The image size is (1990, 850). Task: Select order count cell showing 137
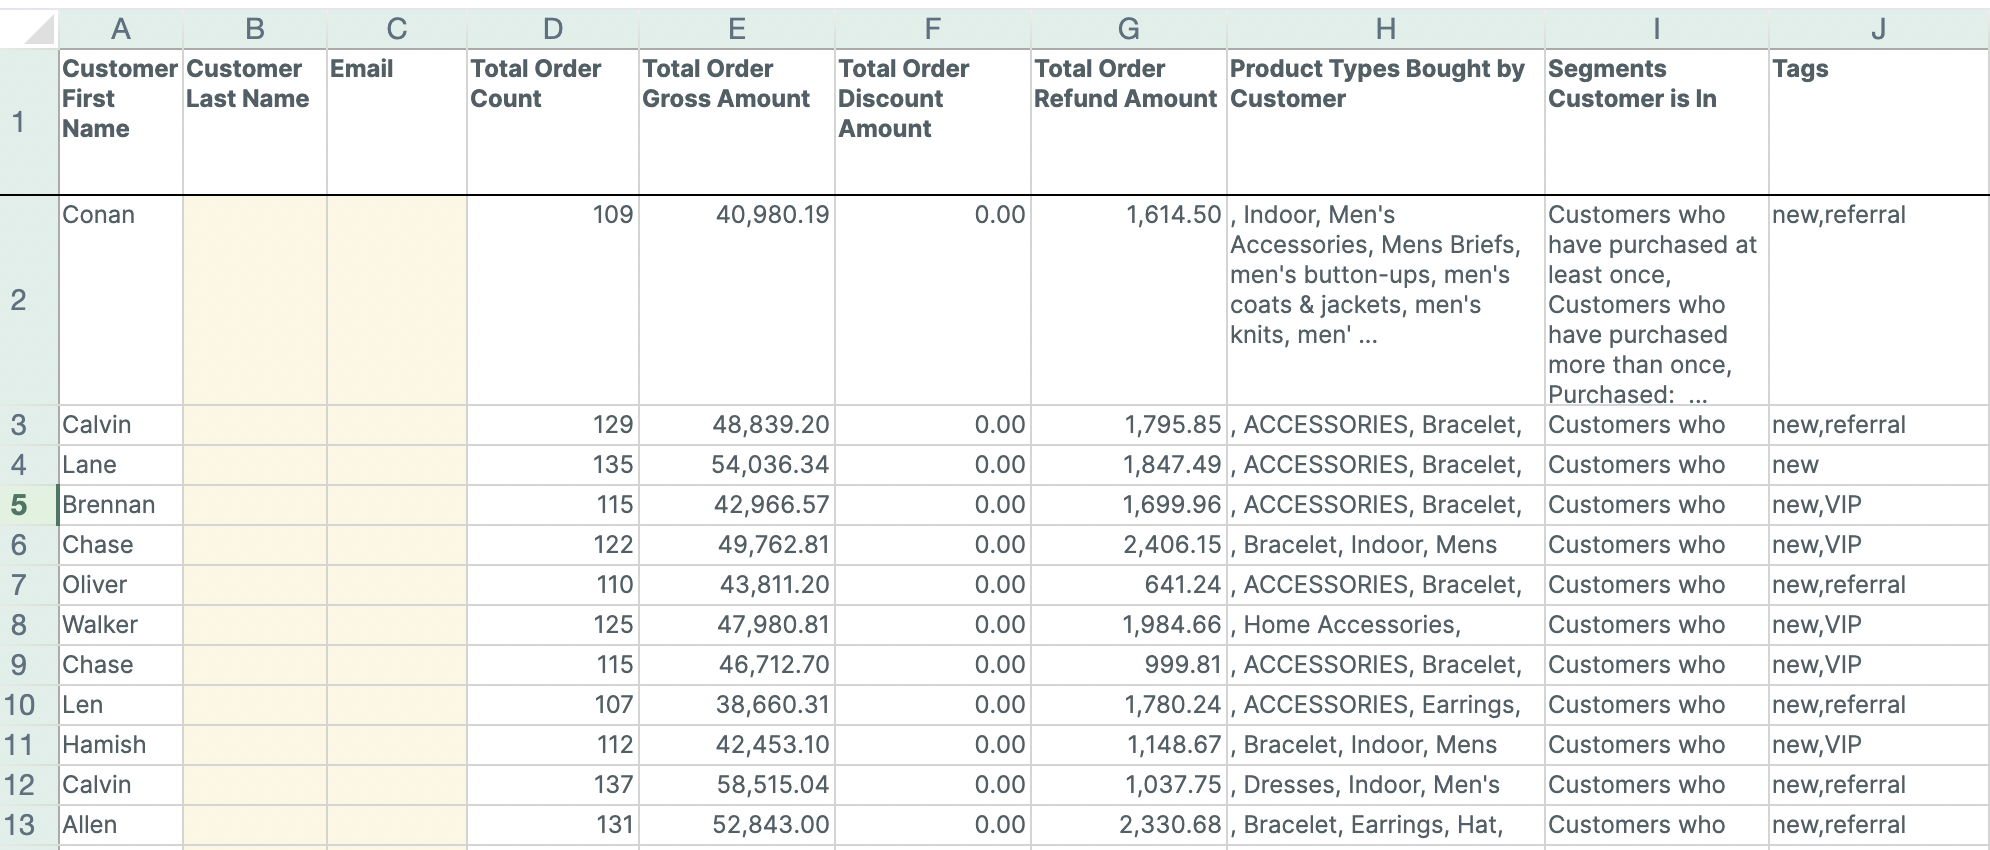[x=552, y=785]
